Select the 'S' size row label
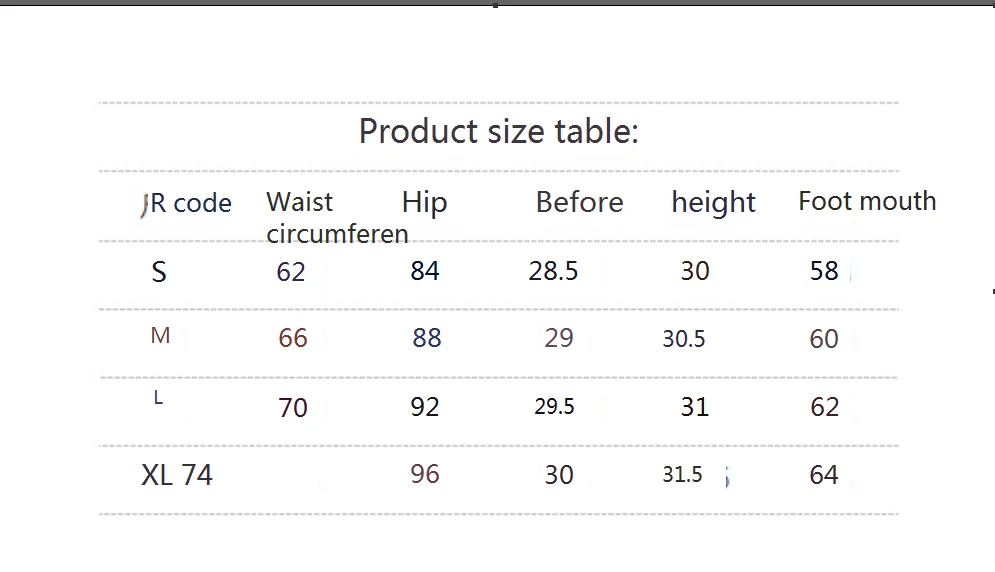Screen dimensions: 995x572 click(159, 272)
